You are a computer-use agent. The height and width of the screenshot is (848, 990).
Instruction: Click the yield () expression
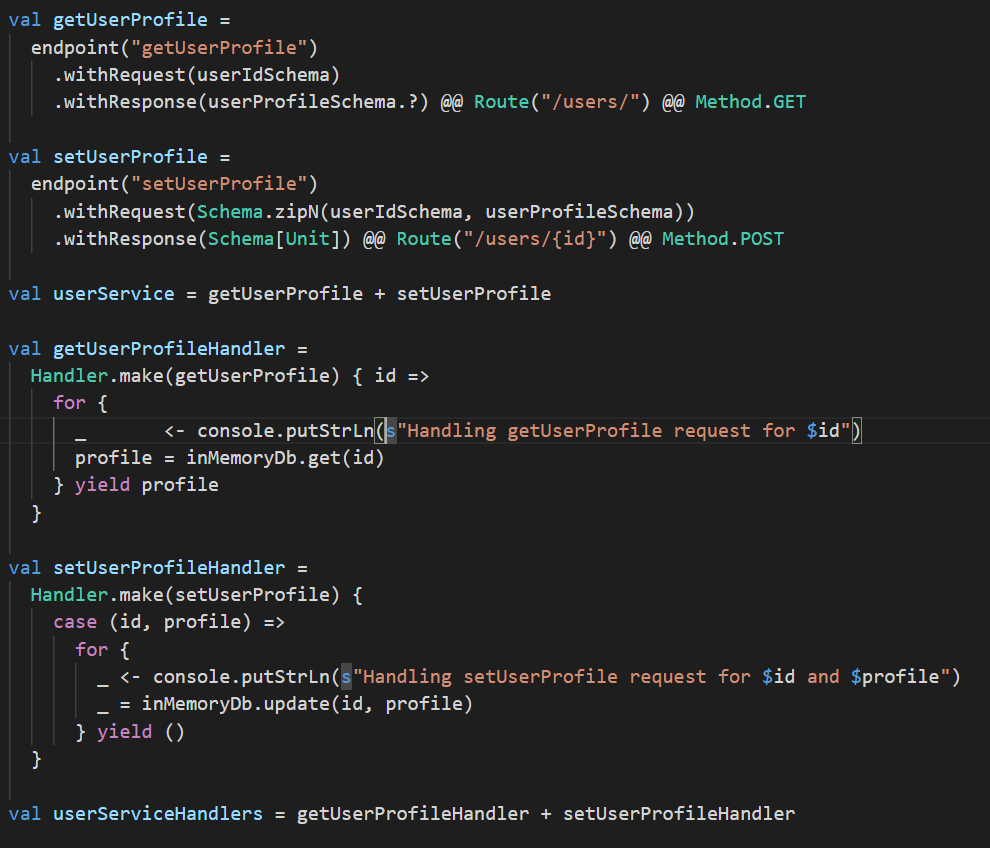pyautogui.click(x=125, y=730)
